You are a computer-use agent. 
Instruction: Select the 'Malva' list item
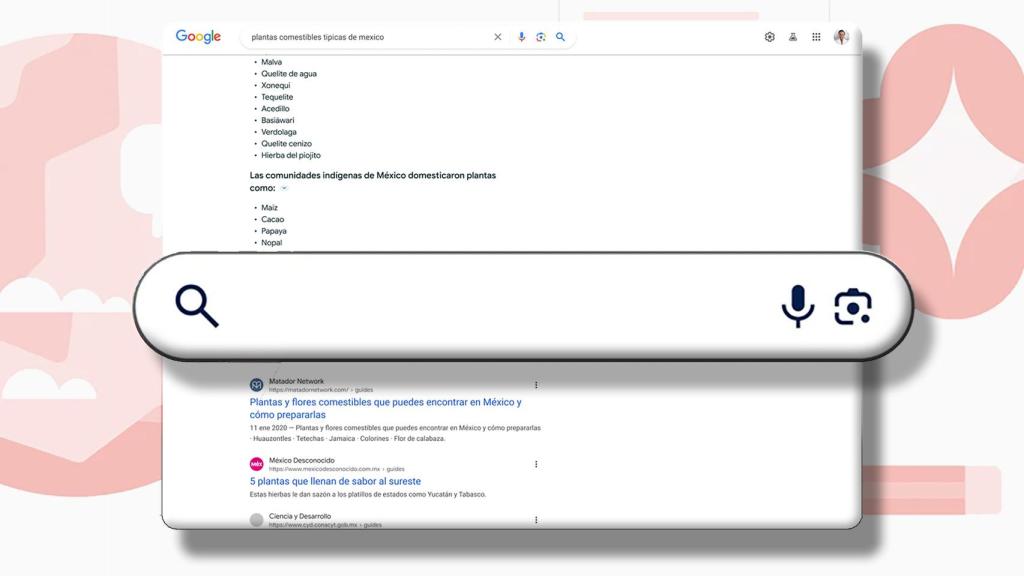[272, 62]
